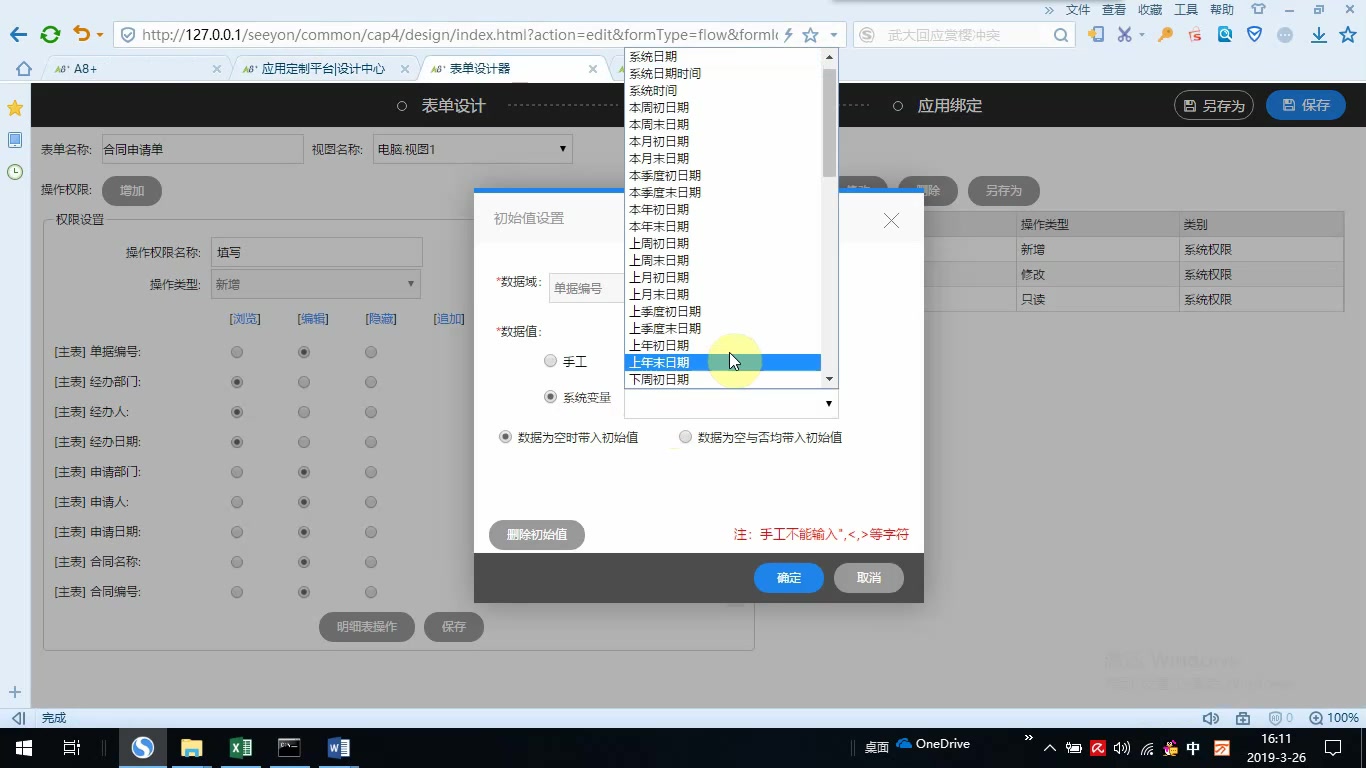Switch to 应用定制平台|设计中心 tab
This screenshot has height=768, width=1366.
[x=324, y=69]
